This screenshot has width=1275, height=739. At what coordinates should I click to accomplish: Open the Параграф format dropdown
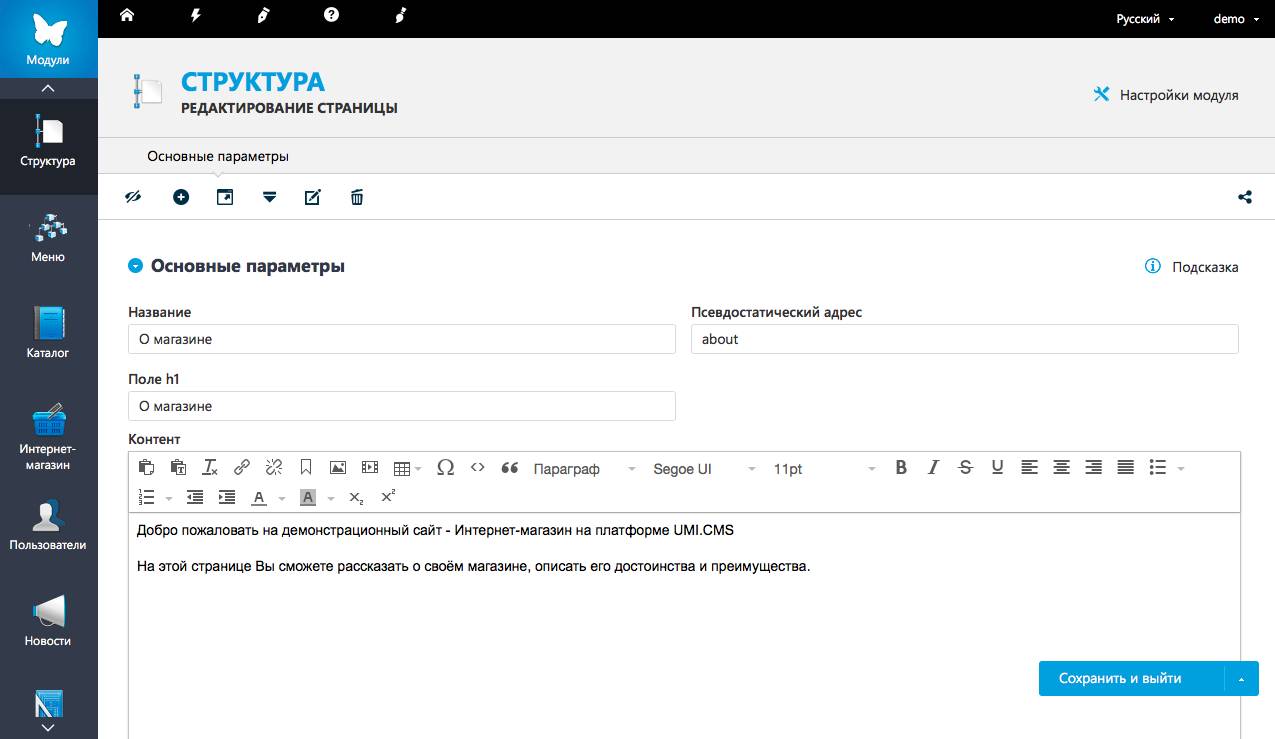coord(584,469)
